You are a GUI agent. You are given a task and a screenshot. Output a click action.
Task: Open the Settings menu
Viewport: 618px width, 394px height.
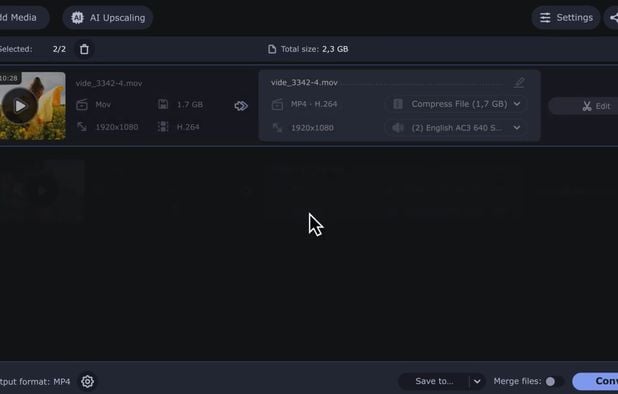(x=566, y=18)
